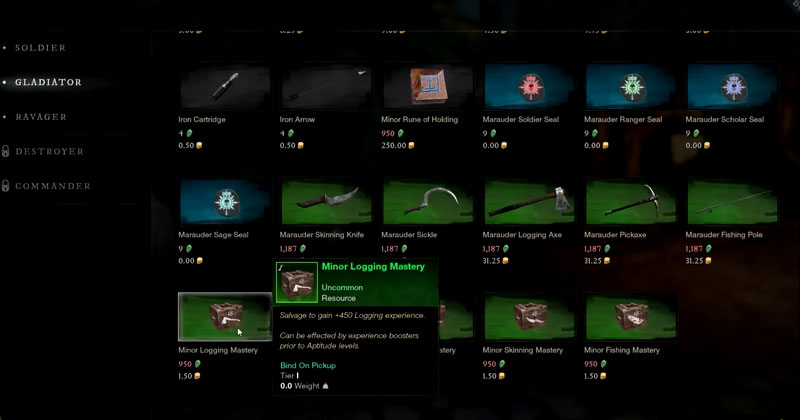
Task: Pick the Marauder Fishing Pole item
Action: 732,202
